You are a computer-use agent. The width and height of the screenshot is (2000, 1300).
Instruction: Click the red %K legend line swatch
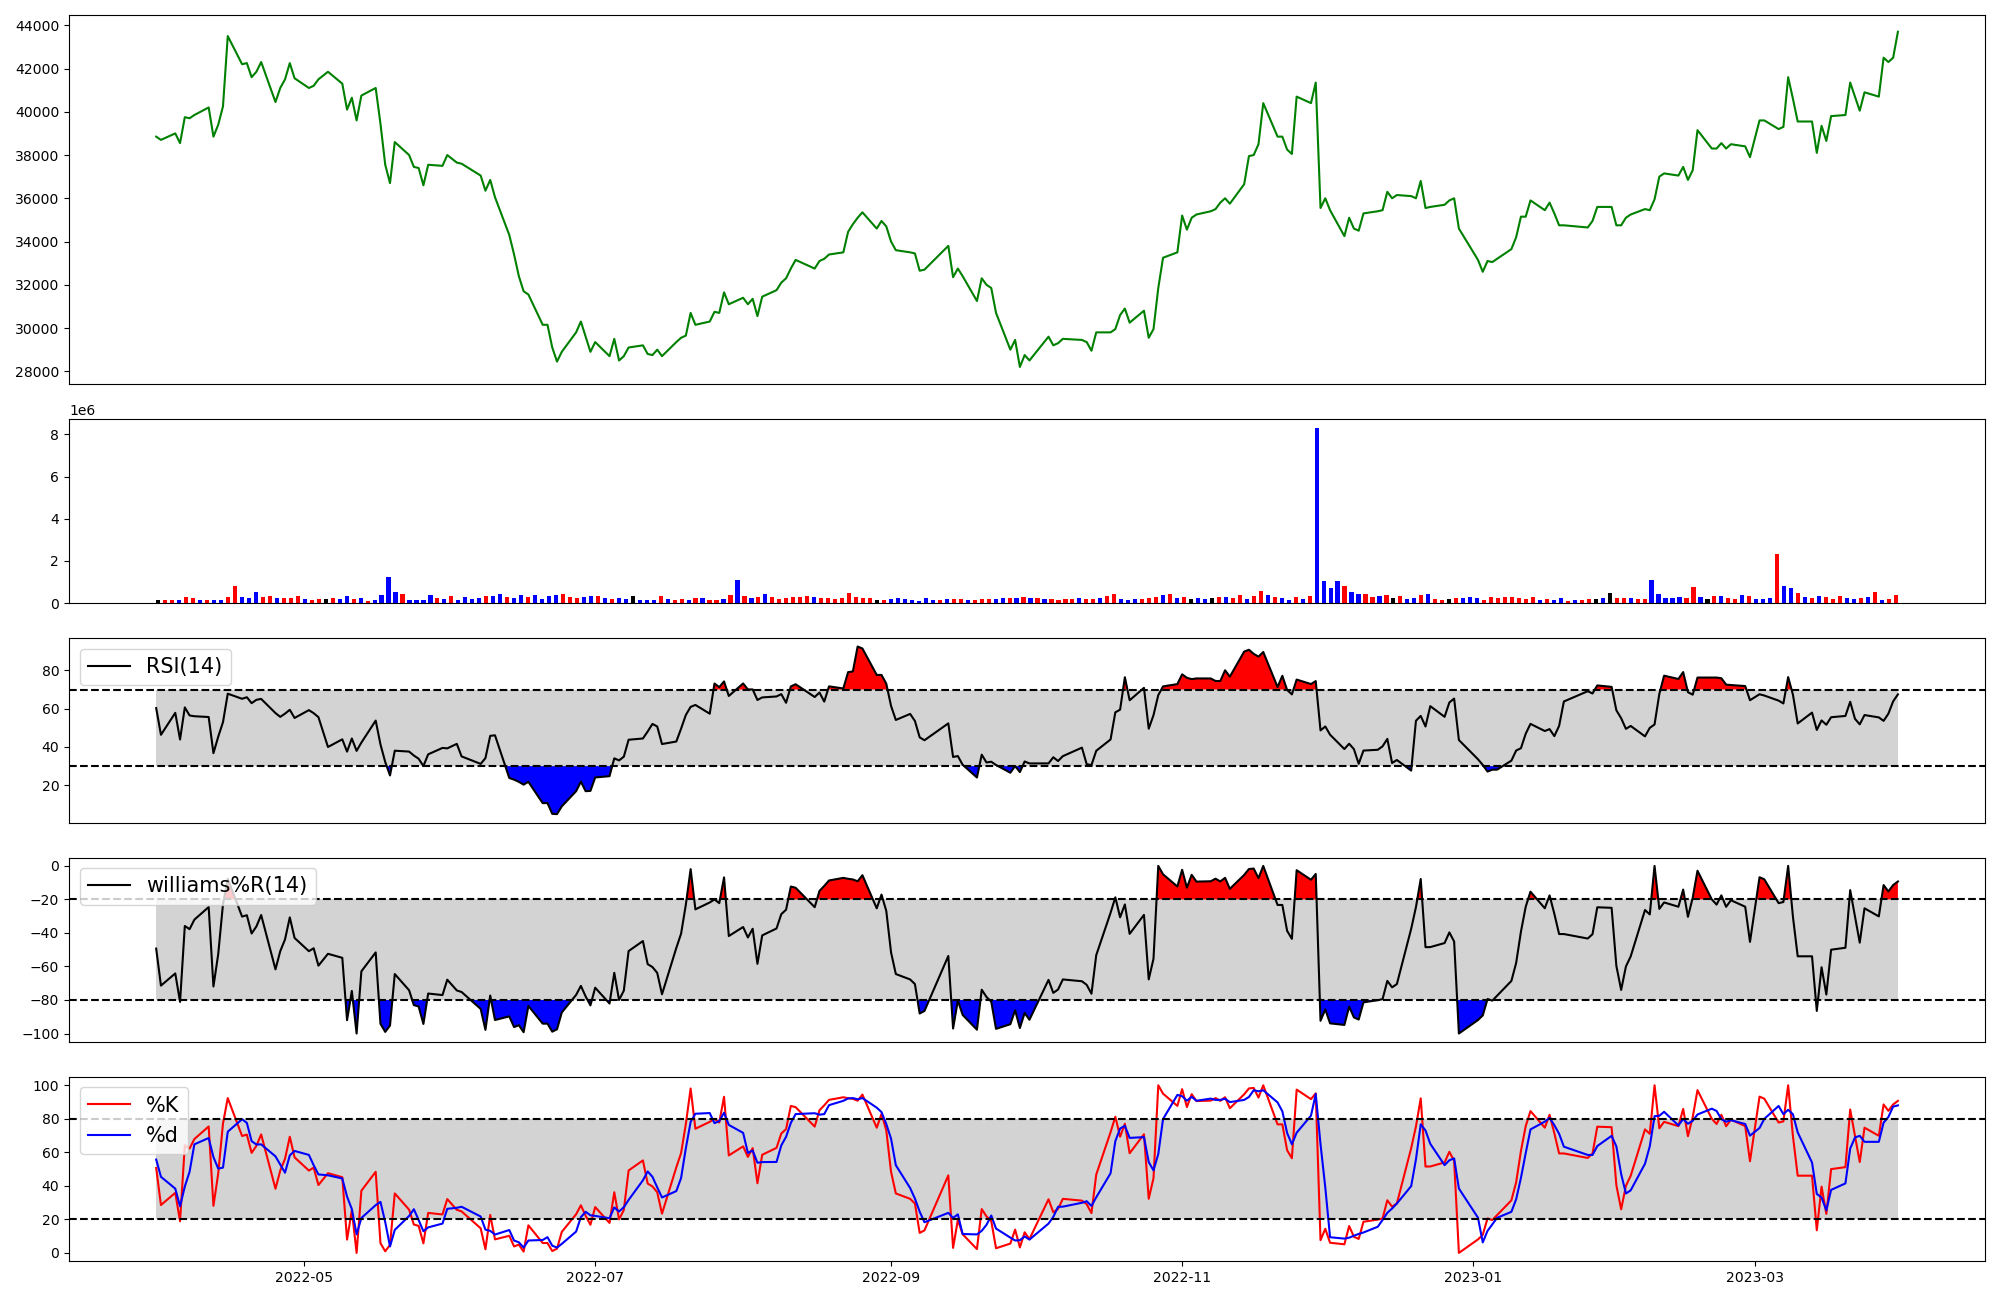[x=109, y=1105]
